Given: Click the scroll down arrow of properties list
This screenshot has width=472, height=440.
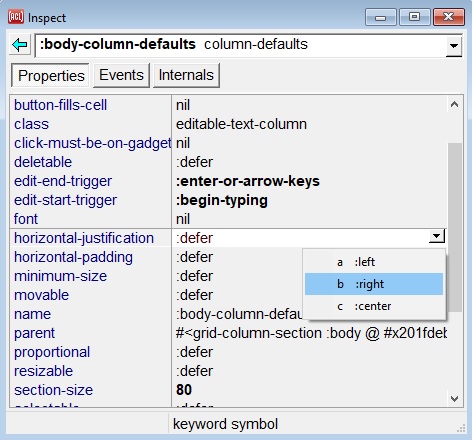Looking at the screenshot, I should [x=454, y=399].
